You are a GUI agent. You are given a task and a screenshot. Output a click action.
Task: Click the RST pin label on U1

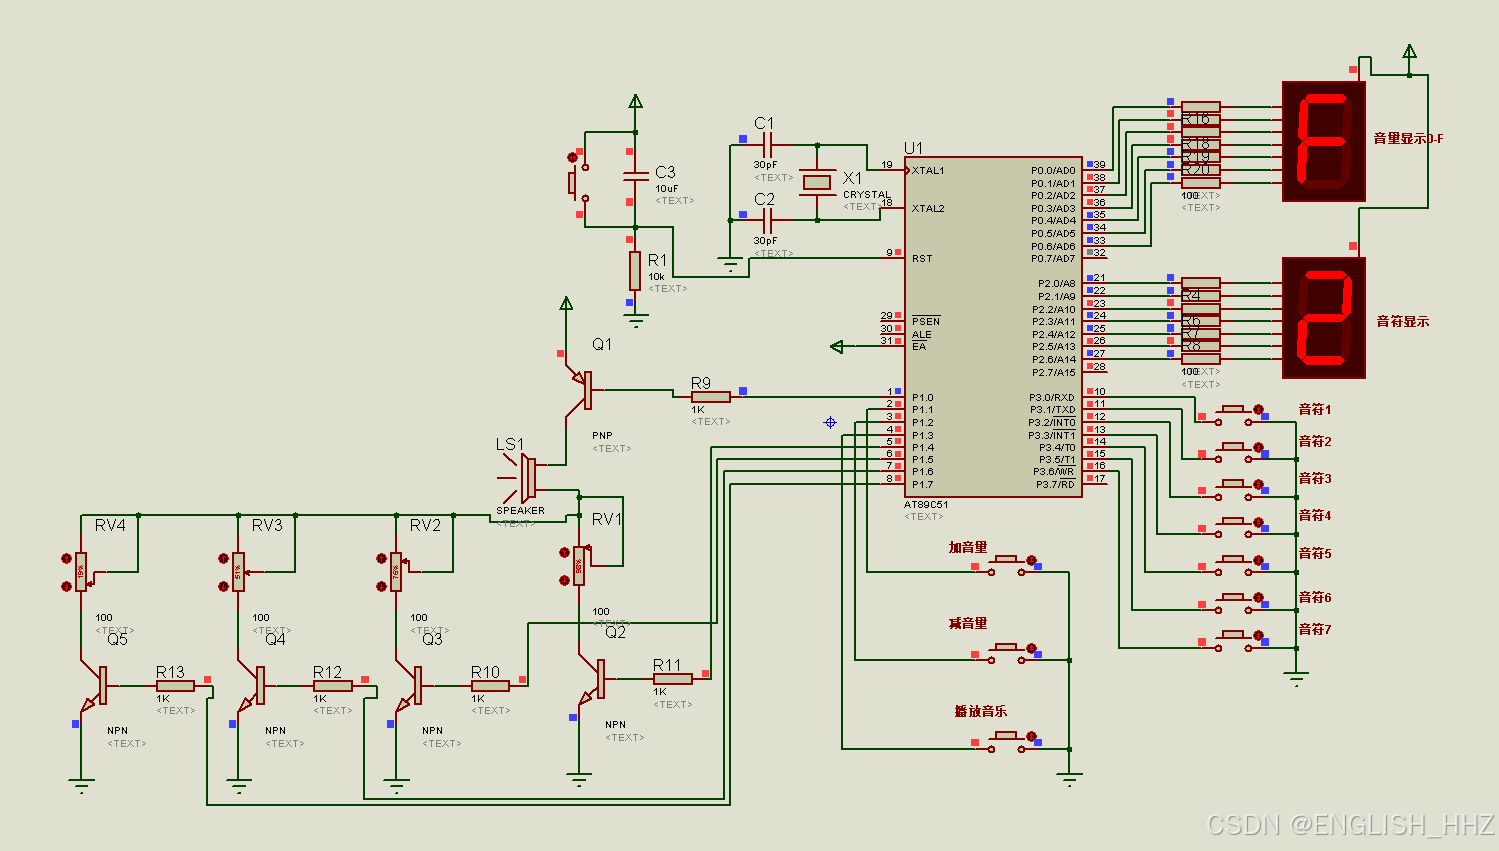922,258
